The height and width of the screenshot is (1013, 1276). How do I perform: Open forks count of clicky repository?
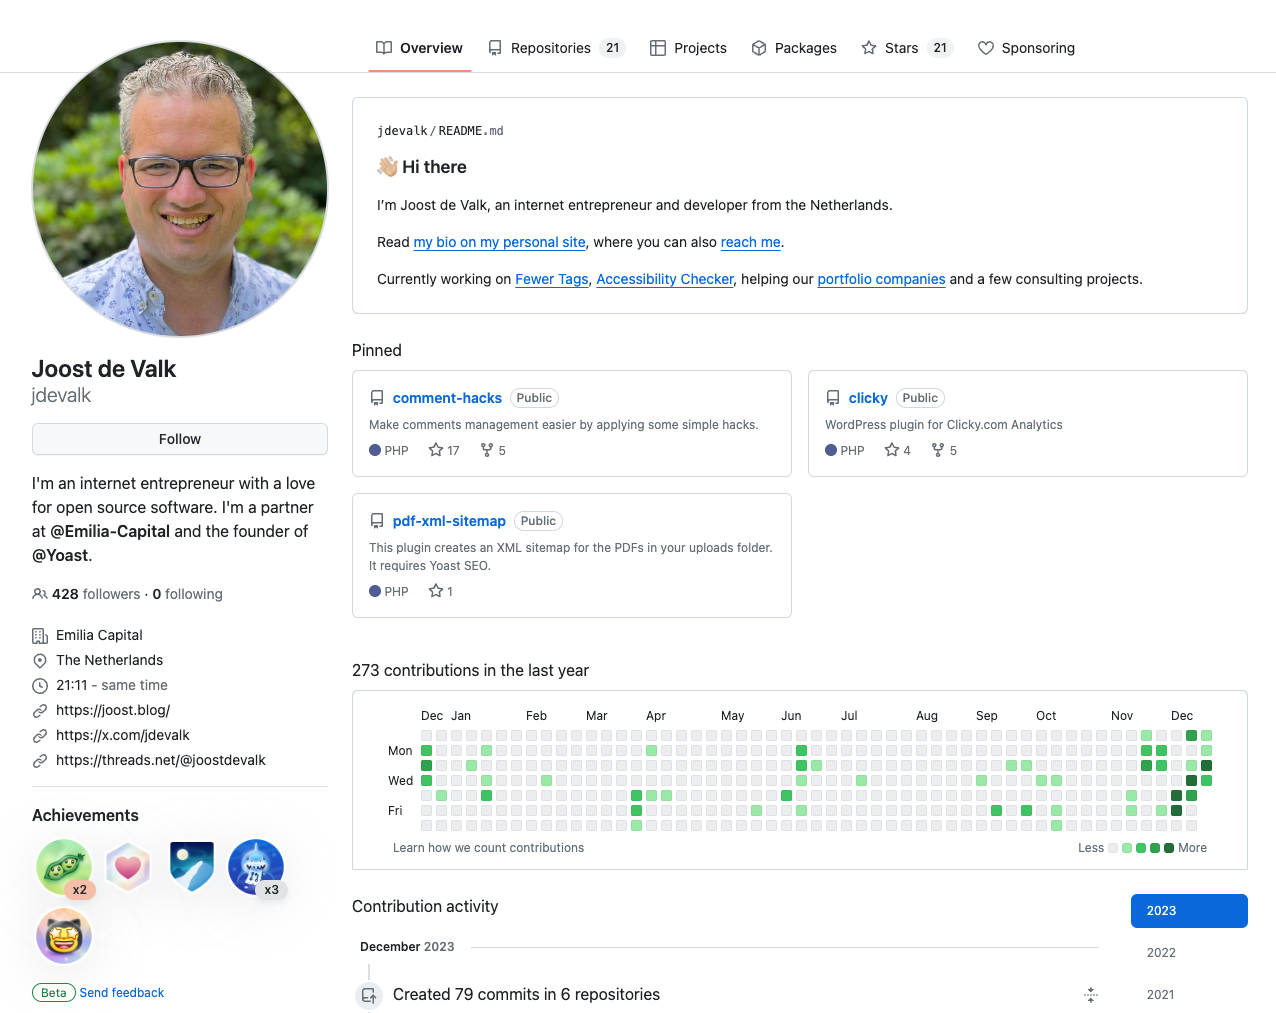(945, 451)
